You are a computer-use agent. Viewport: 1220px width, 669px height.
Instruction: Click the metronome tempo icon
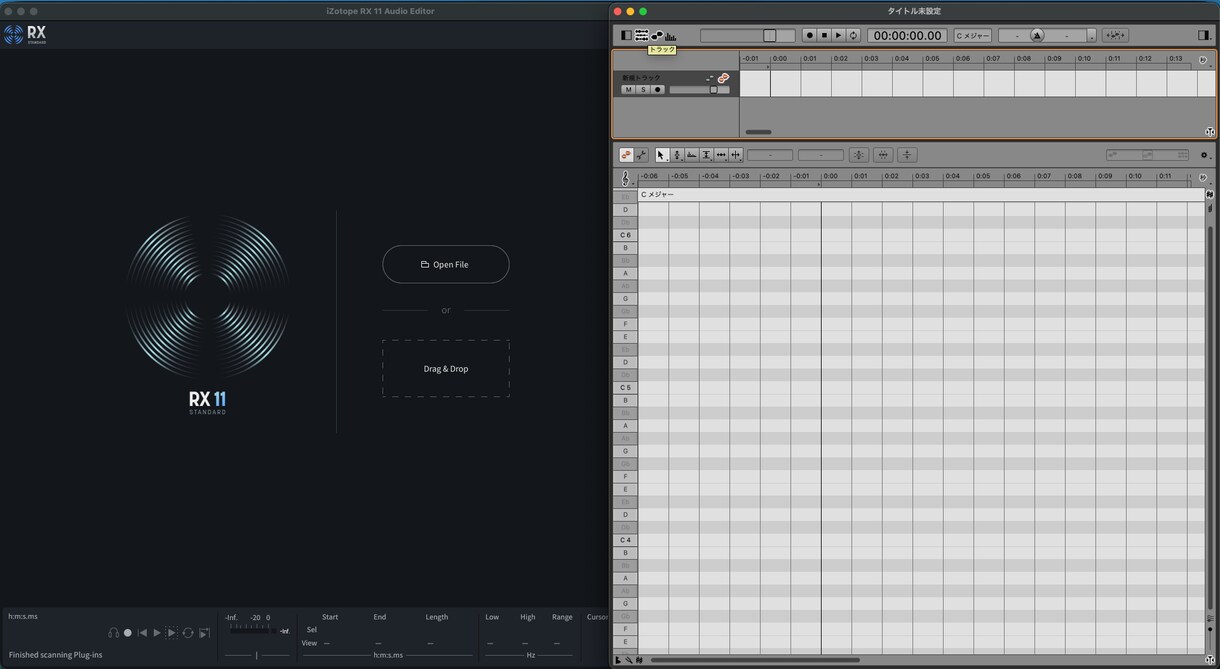[x=1037, y=35]
